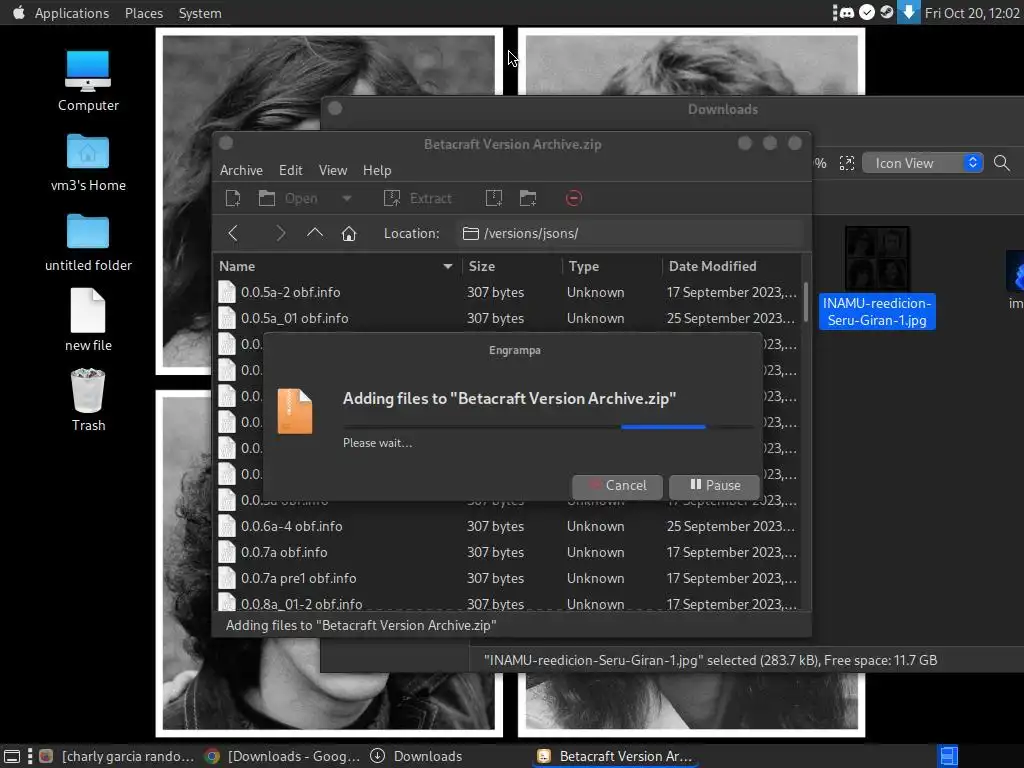1024x768 pixels.
Task: Open the Help menu
Action: point(377,170)
